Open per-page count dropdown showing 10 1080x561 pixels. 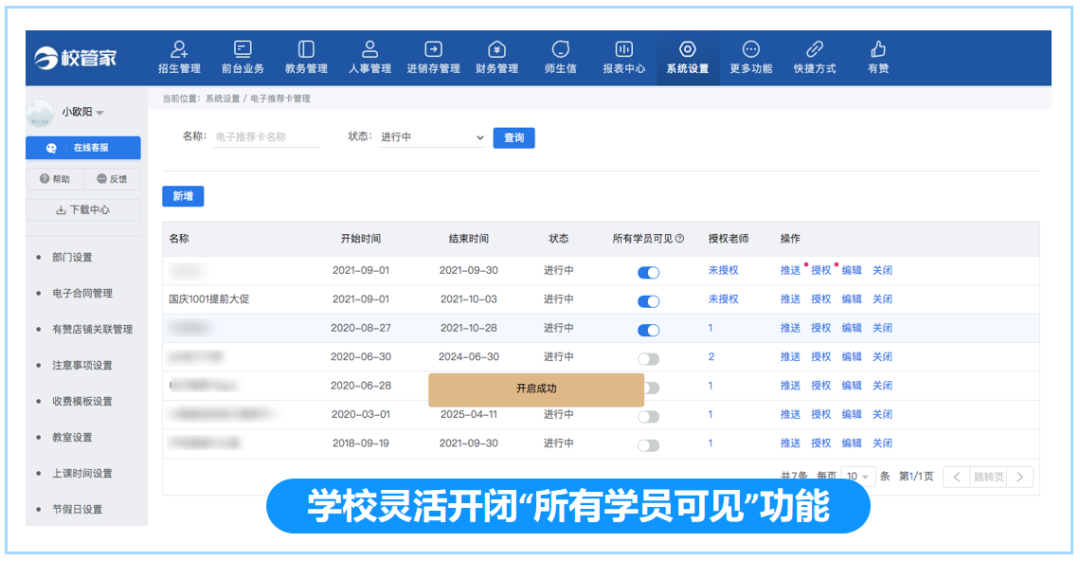858,476
